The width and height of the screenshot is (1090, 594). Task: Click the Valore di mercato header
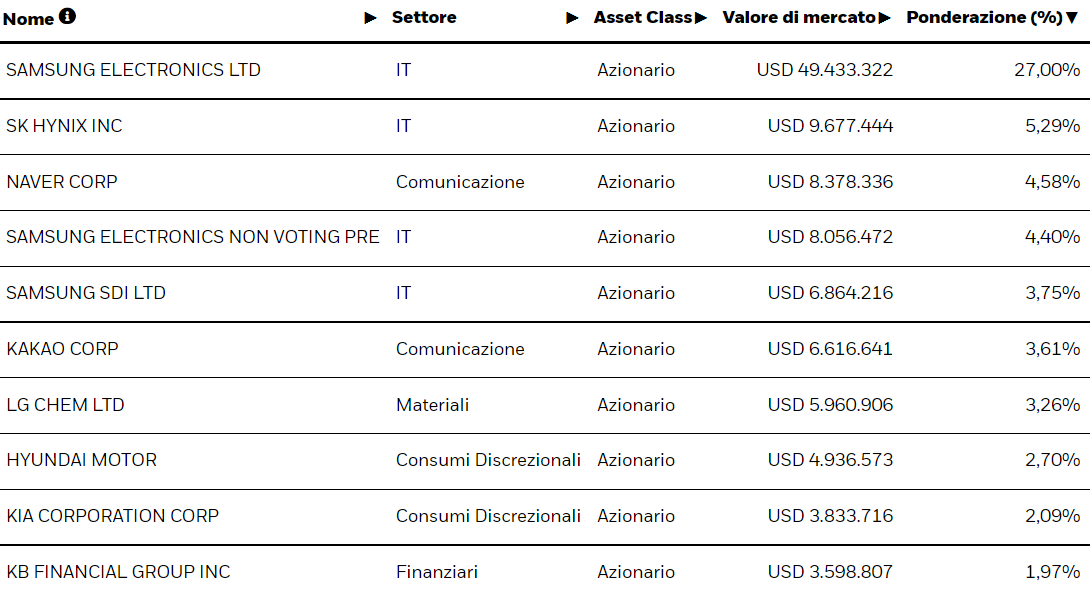tap(798, 18)
